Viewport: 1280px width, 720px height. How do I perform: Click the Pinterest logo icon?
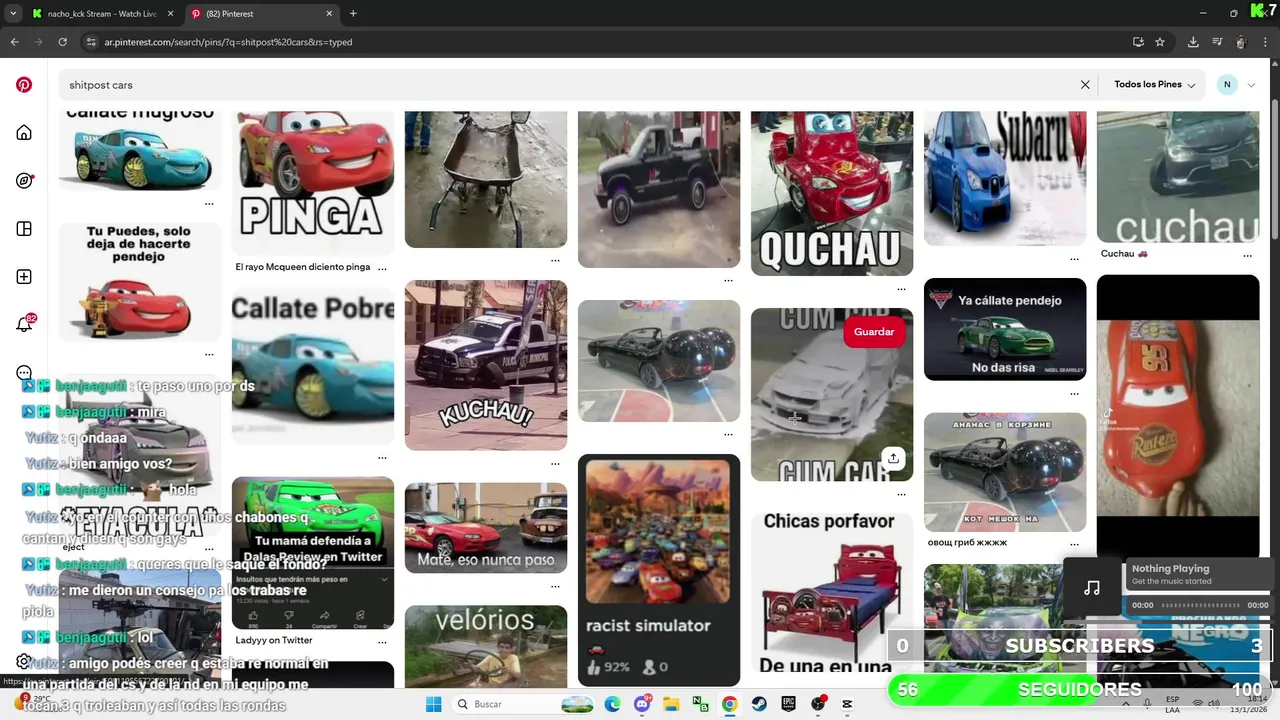(24, 85)
